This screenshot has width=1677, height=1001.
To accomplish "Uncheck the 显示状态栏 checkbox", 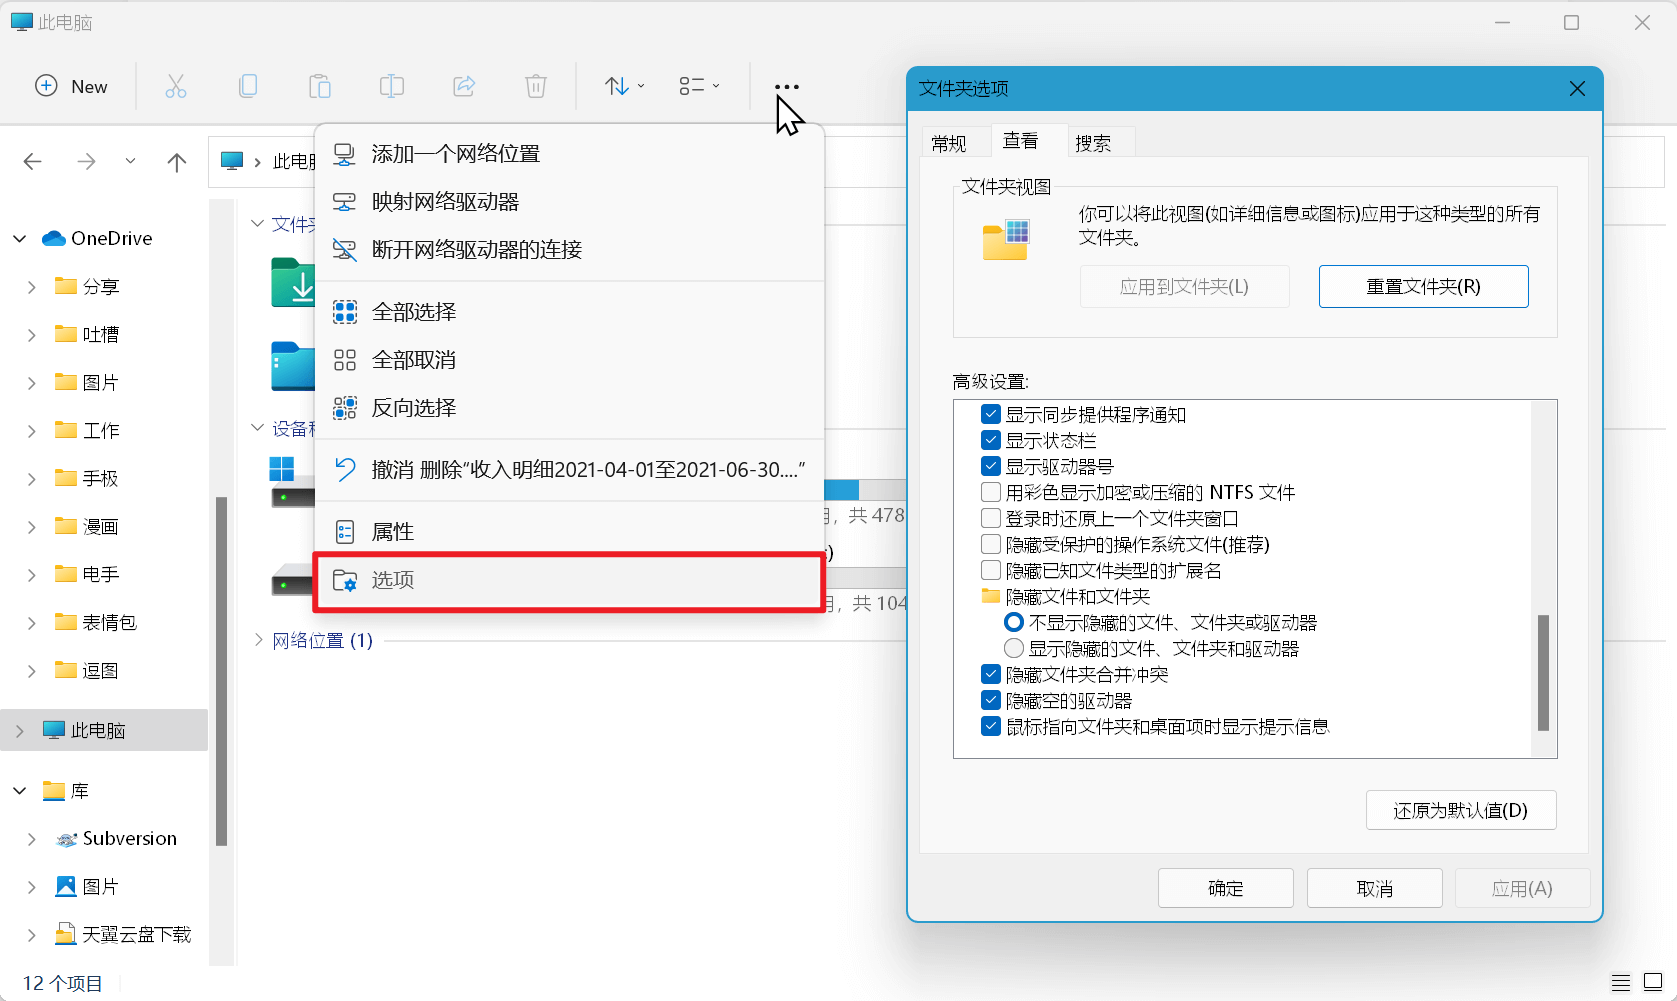I will click(991, 440).
